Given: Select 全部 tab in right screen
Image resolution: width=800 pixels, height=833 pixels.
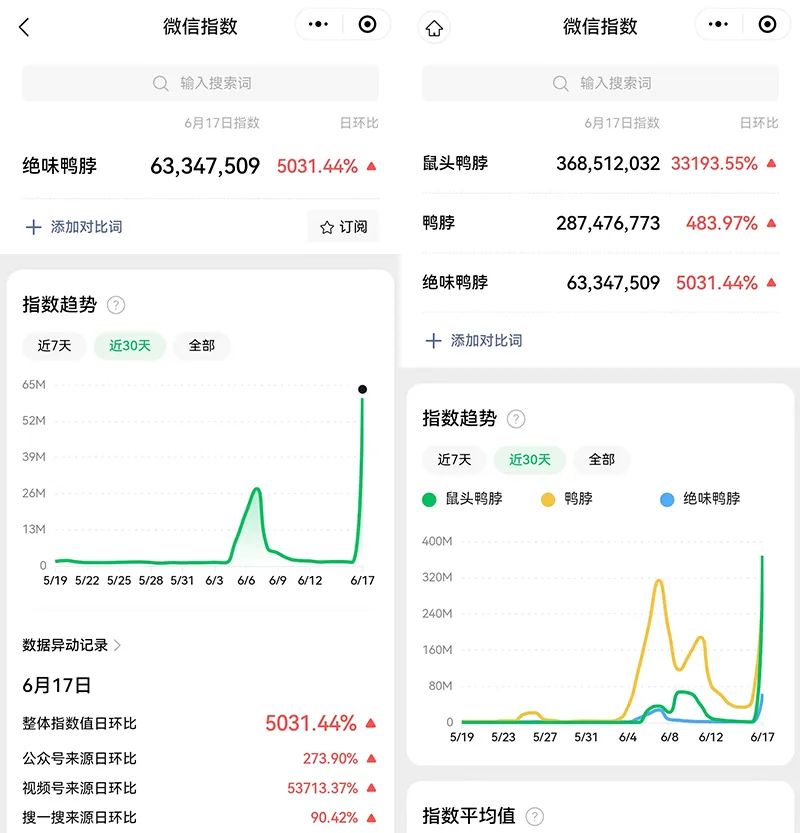Looking at the screenshot, I should (x=602, y=460).
